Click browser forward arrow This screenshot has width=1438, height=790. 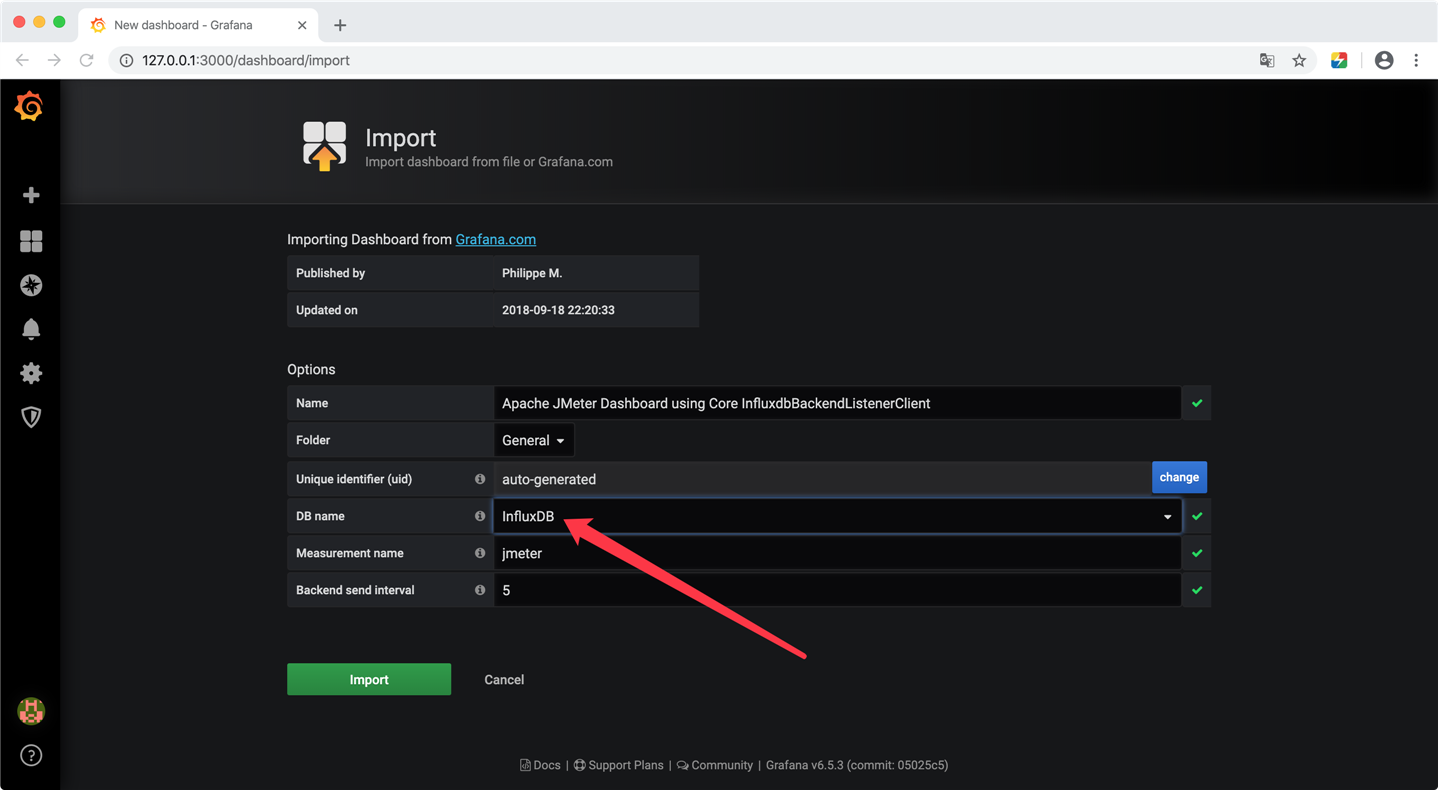click(x=54, y=60)
